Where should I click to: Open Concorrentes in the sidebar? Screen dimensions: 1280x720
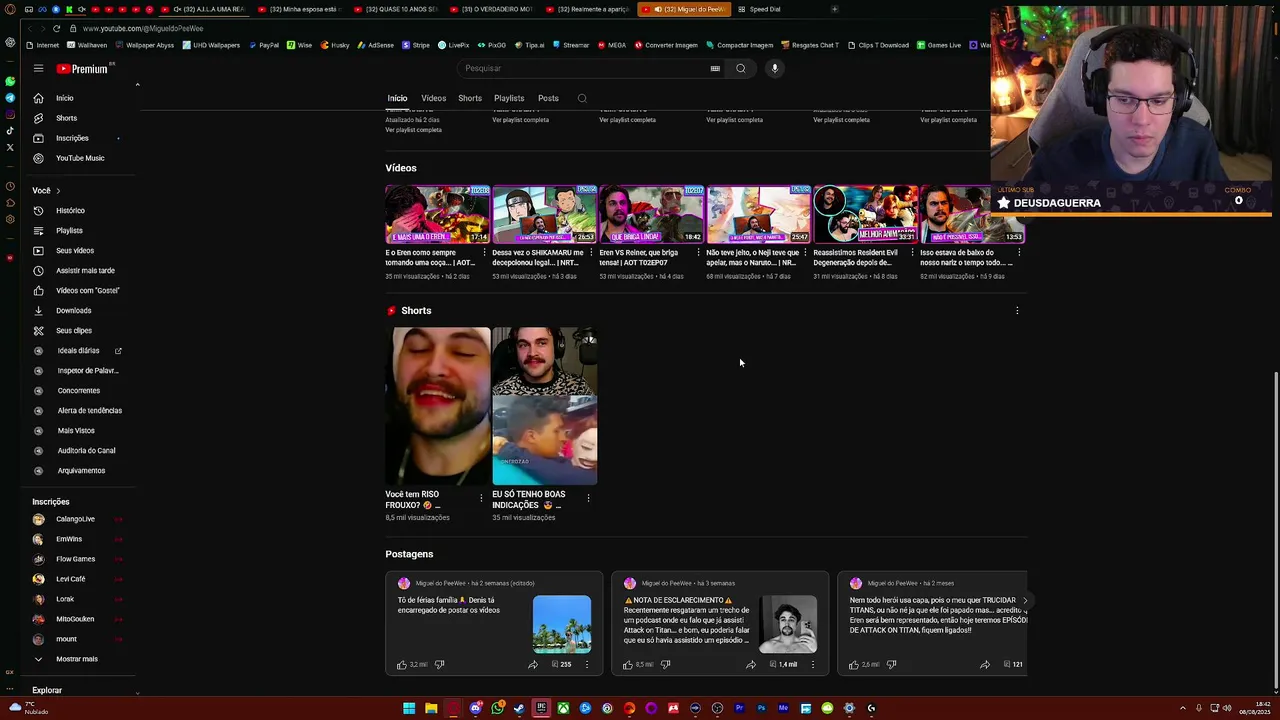coord(78,391)
